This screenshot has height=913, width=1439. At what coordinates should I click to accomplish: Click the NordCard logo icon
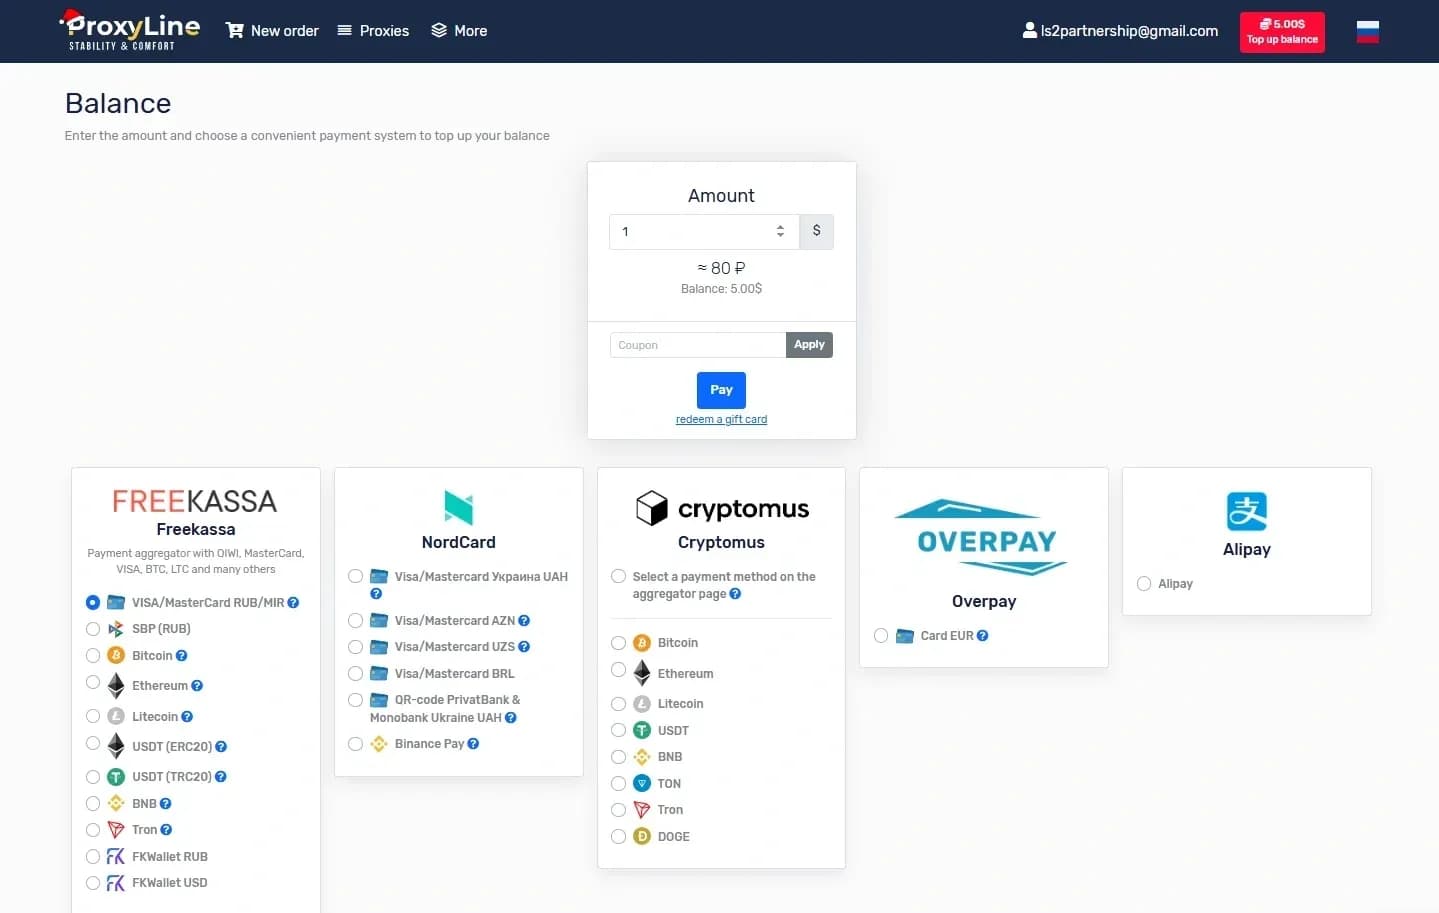458,508
